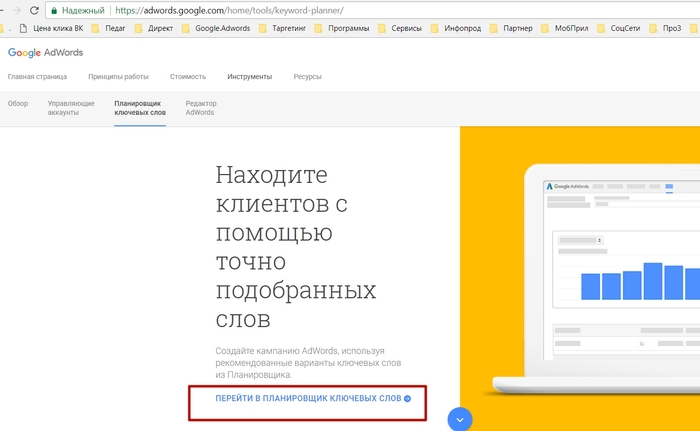Open the МобПрил bookmark folder
Screen dimensions: 700x431
564,28
